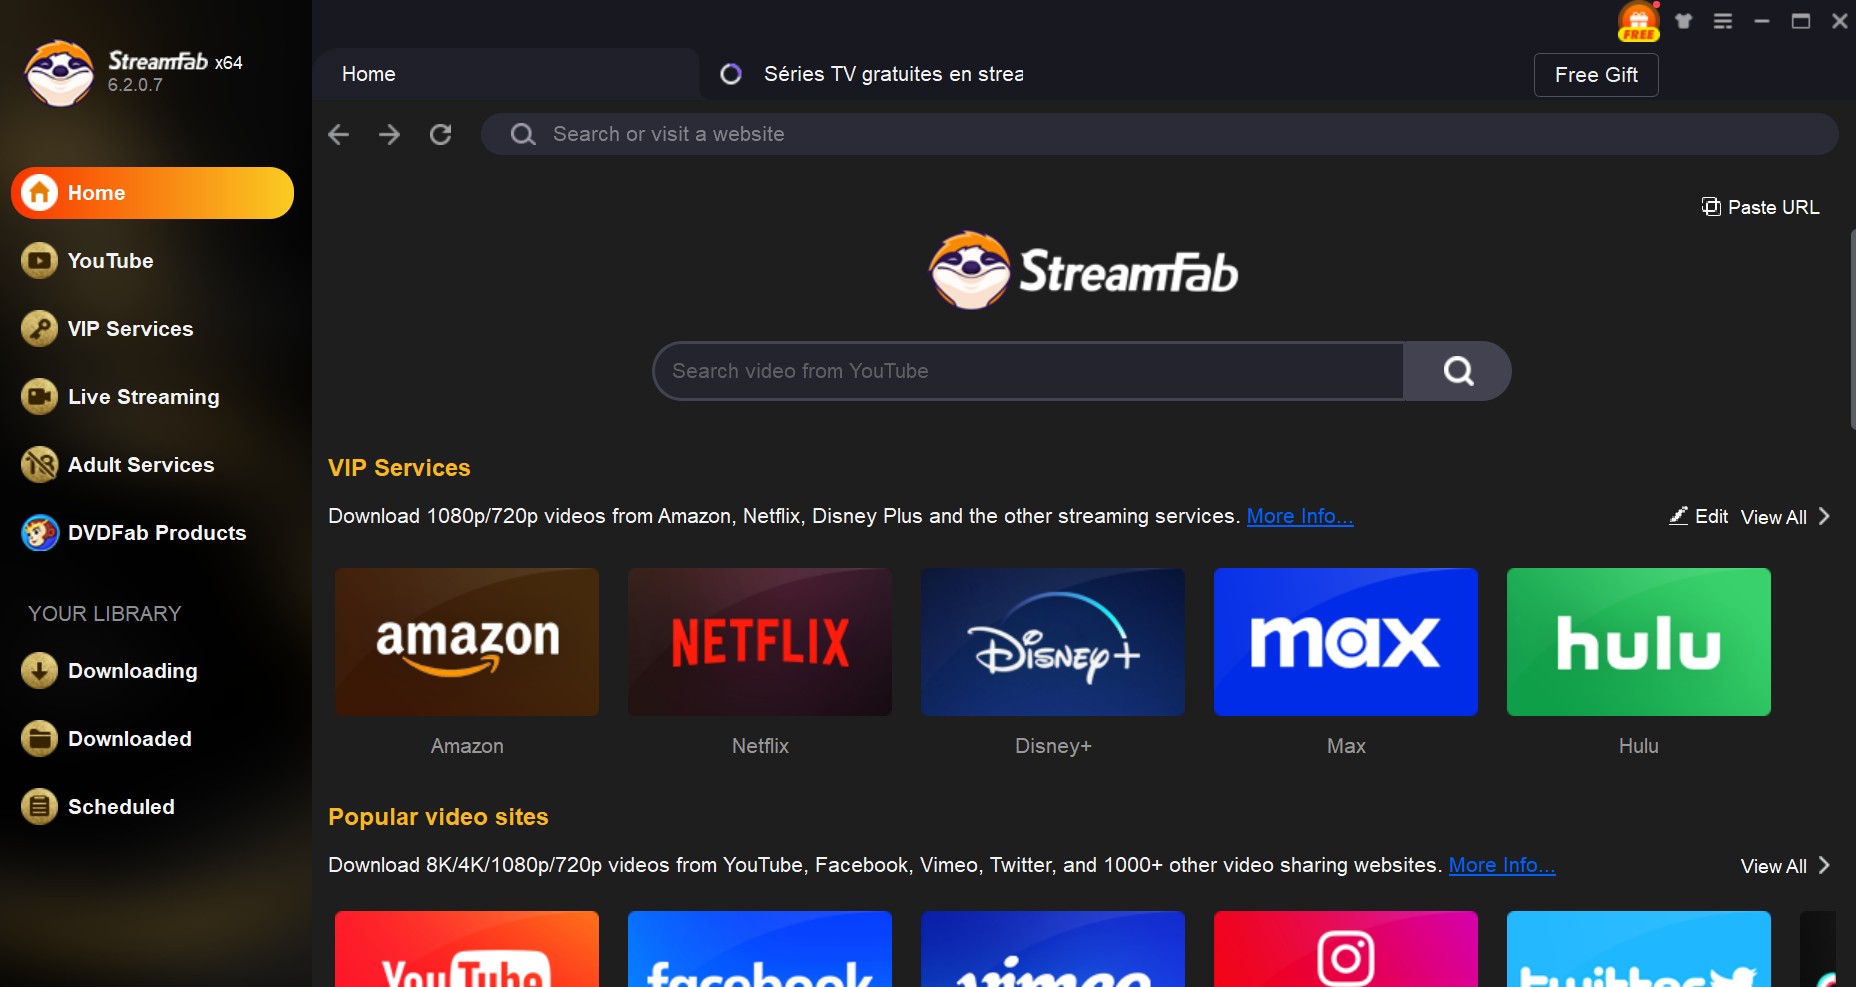The image size is (1856, 987).
Task: Click the Edit pencil for VIP Services
Action: (x=1679, y=516)
